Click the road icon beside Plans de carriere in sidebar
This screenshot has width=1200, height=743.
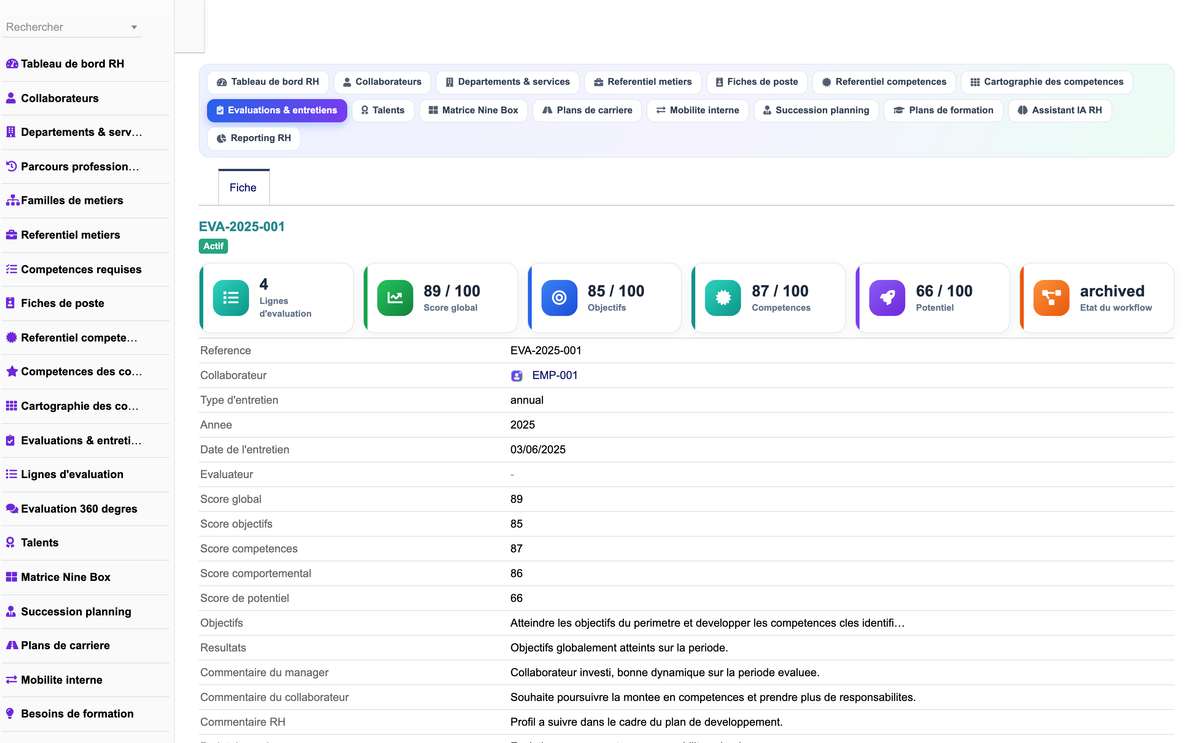[12, 645]
